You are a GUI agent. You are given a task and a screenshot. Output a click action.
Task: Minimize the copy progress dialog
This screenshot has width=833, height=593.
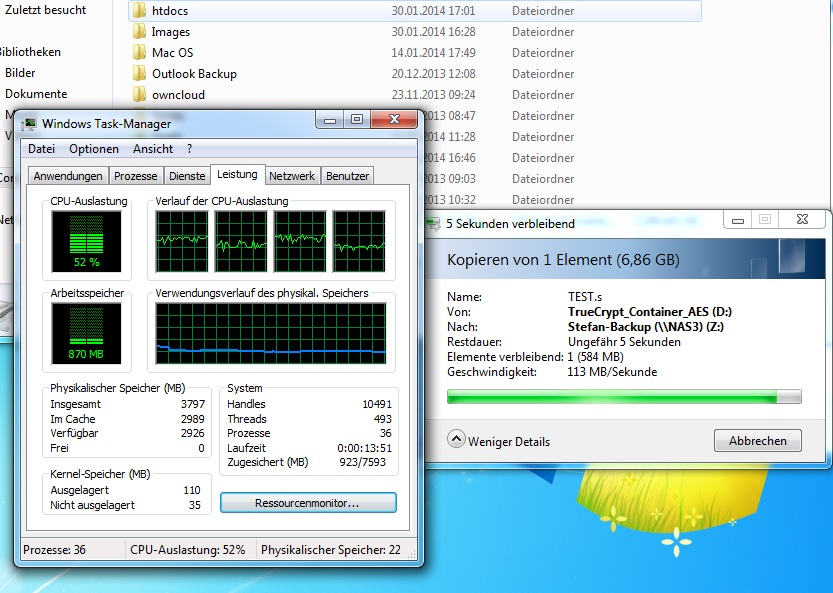pyautogui.click(x=738, y=219)
